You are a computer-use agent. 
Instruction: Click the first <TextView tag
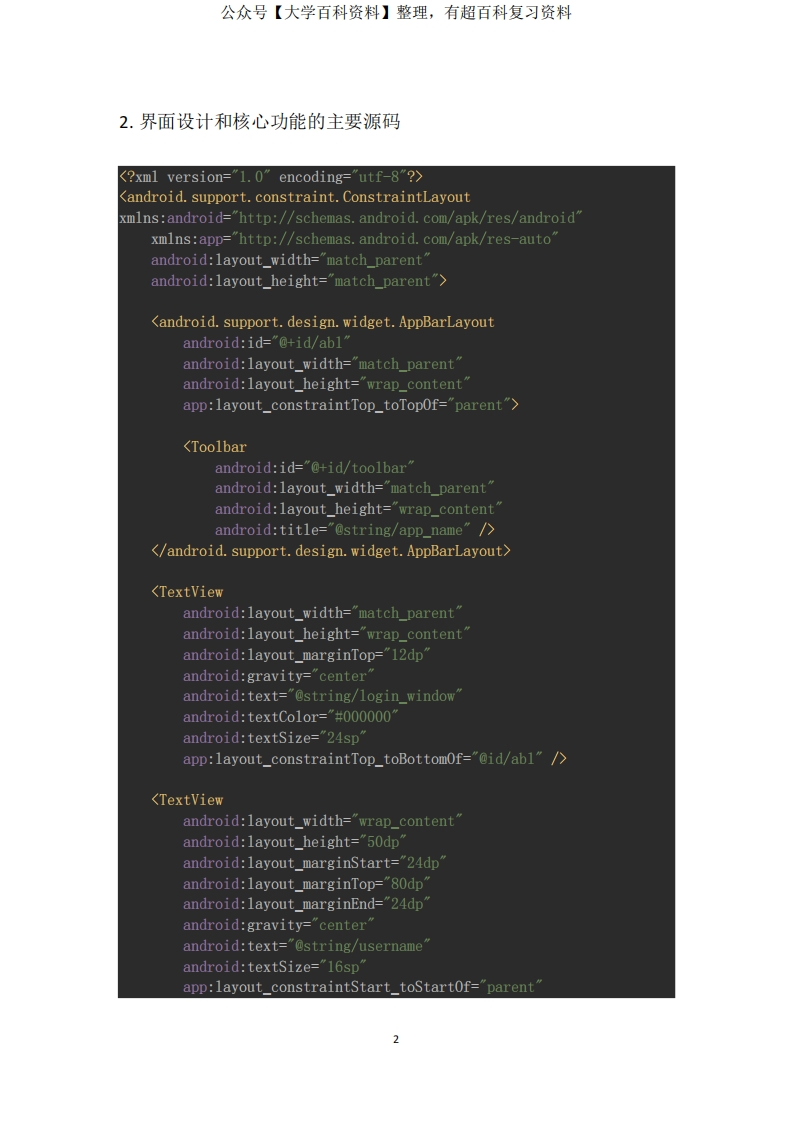coord(187,592)
